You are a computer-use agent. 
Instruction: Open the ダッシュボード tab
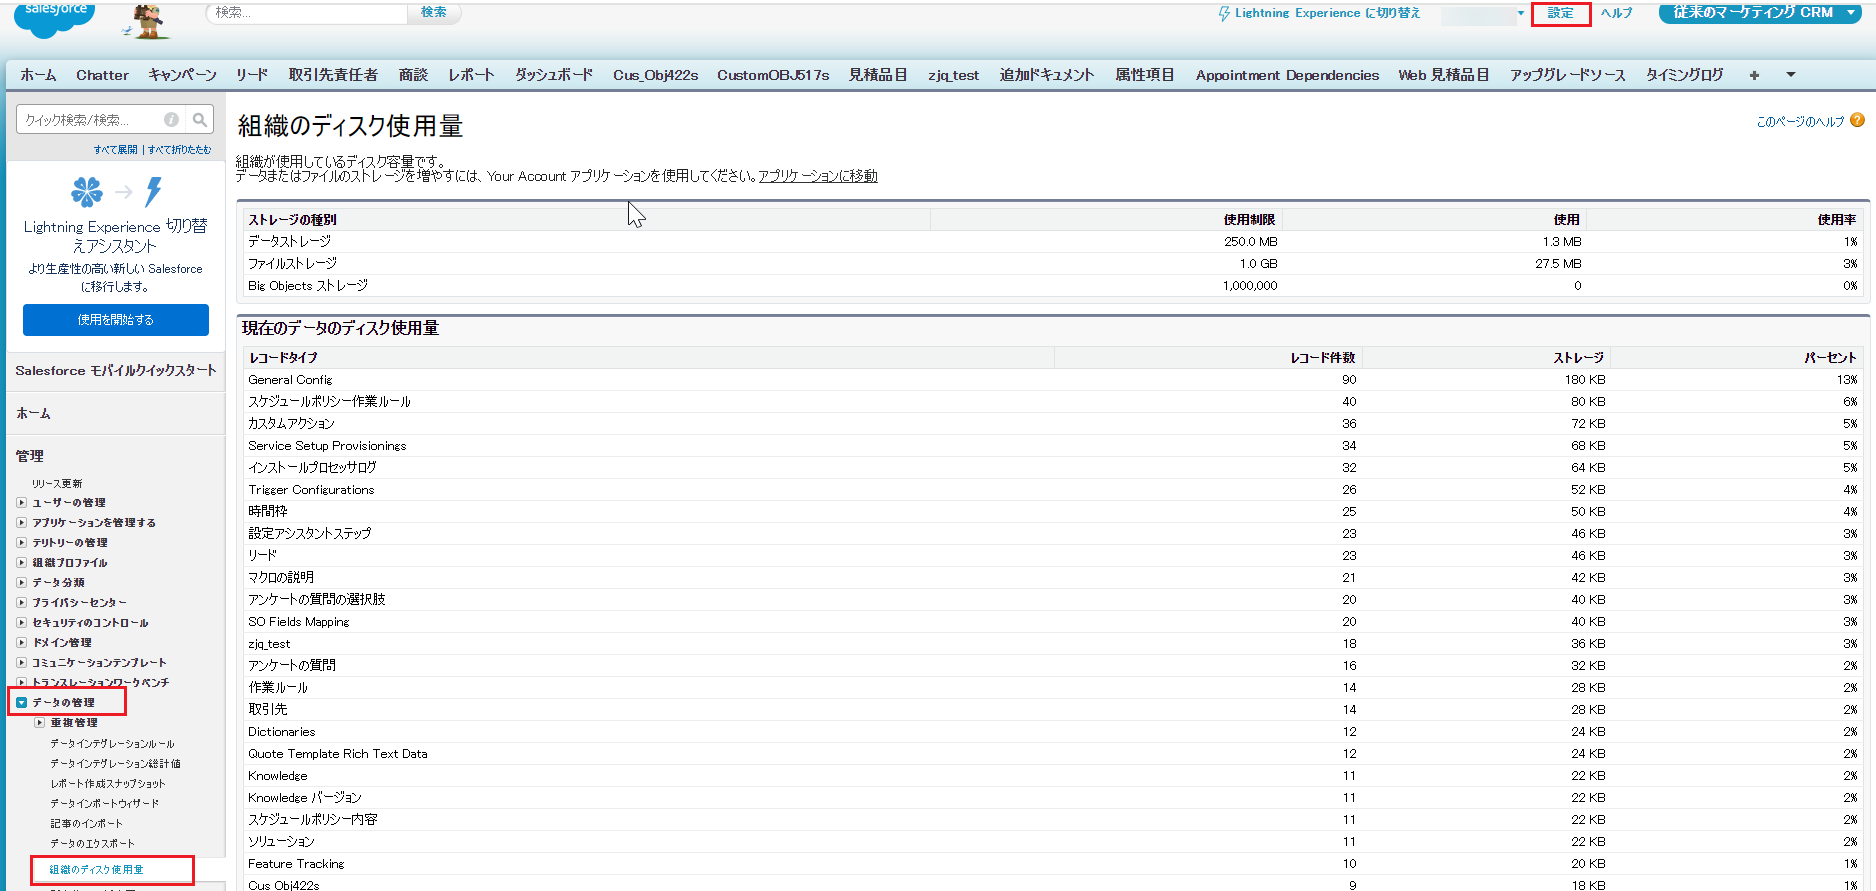tap(554, 75)
